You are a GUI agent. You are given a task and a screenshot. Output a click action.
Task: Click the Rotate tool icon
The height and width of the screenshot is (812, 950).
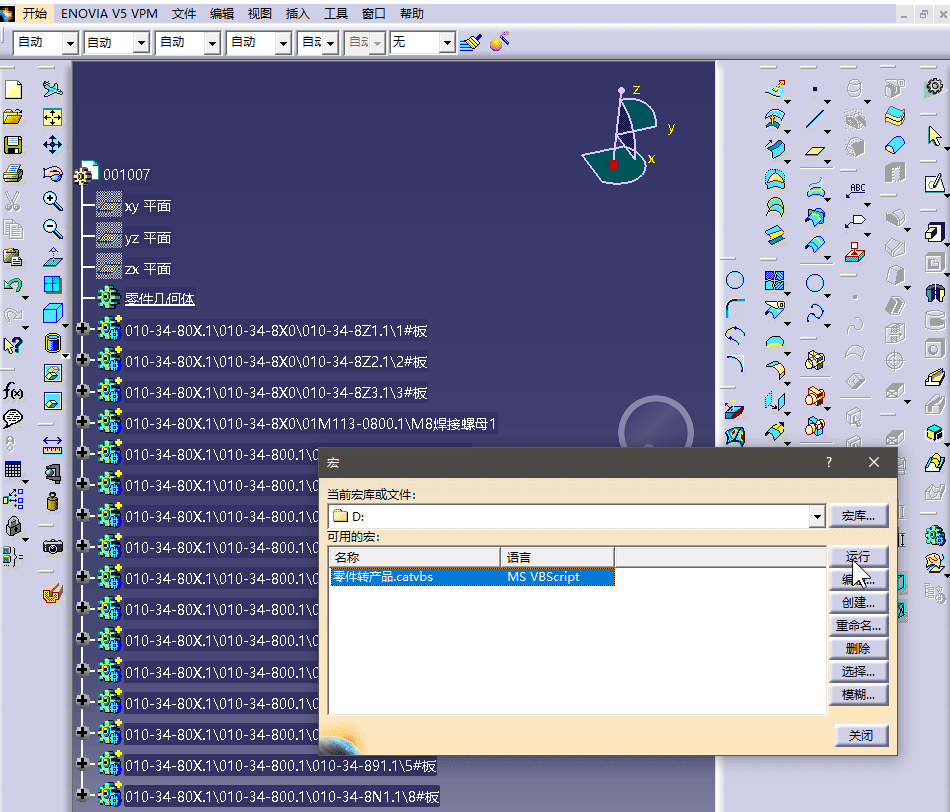pos(52,172)
